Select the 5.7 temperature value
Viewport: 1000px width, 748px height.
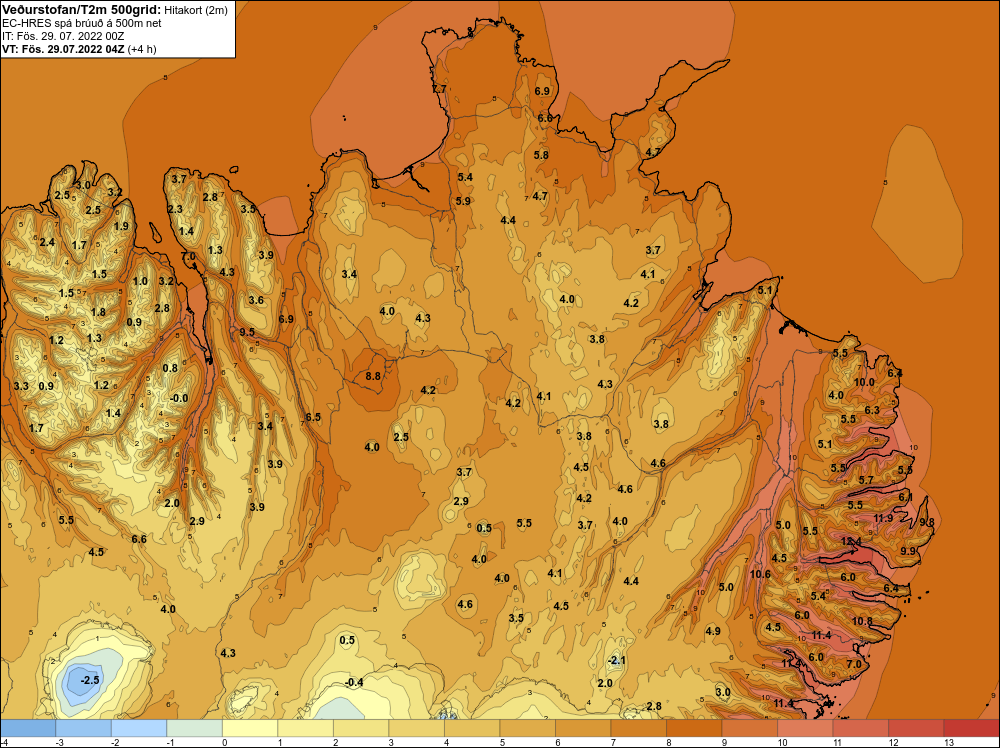[x=866, y=480]
